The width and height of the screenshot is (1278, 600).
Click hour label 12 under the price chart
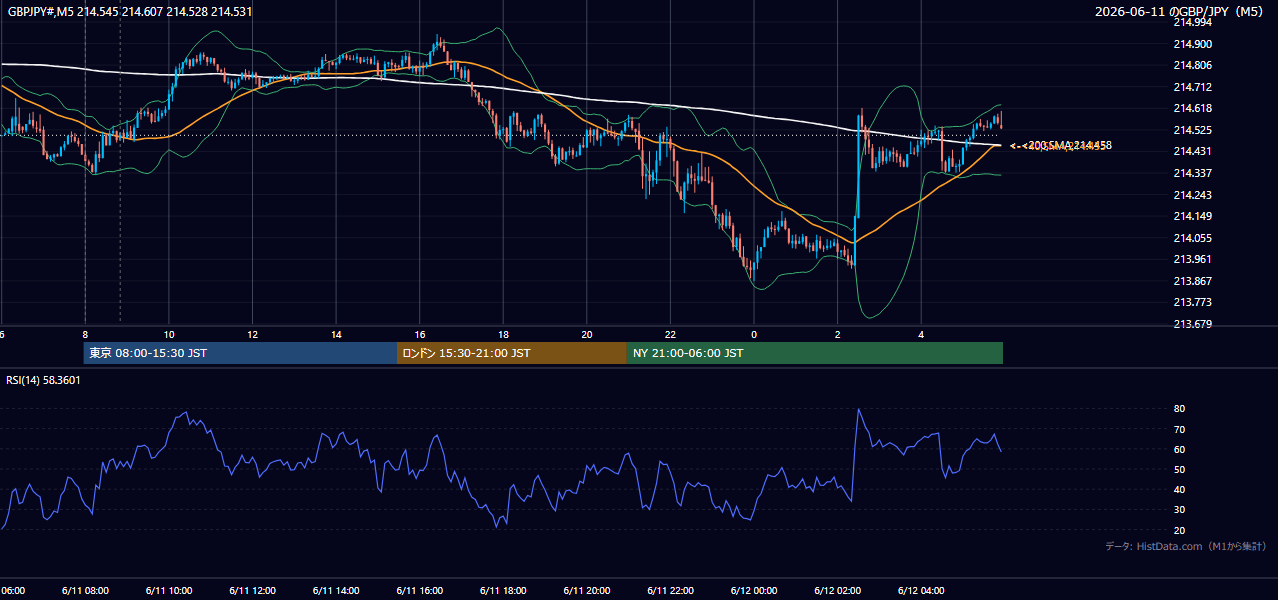[x=252, y=334]
